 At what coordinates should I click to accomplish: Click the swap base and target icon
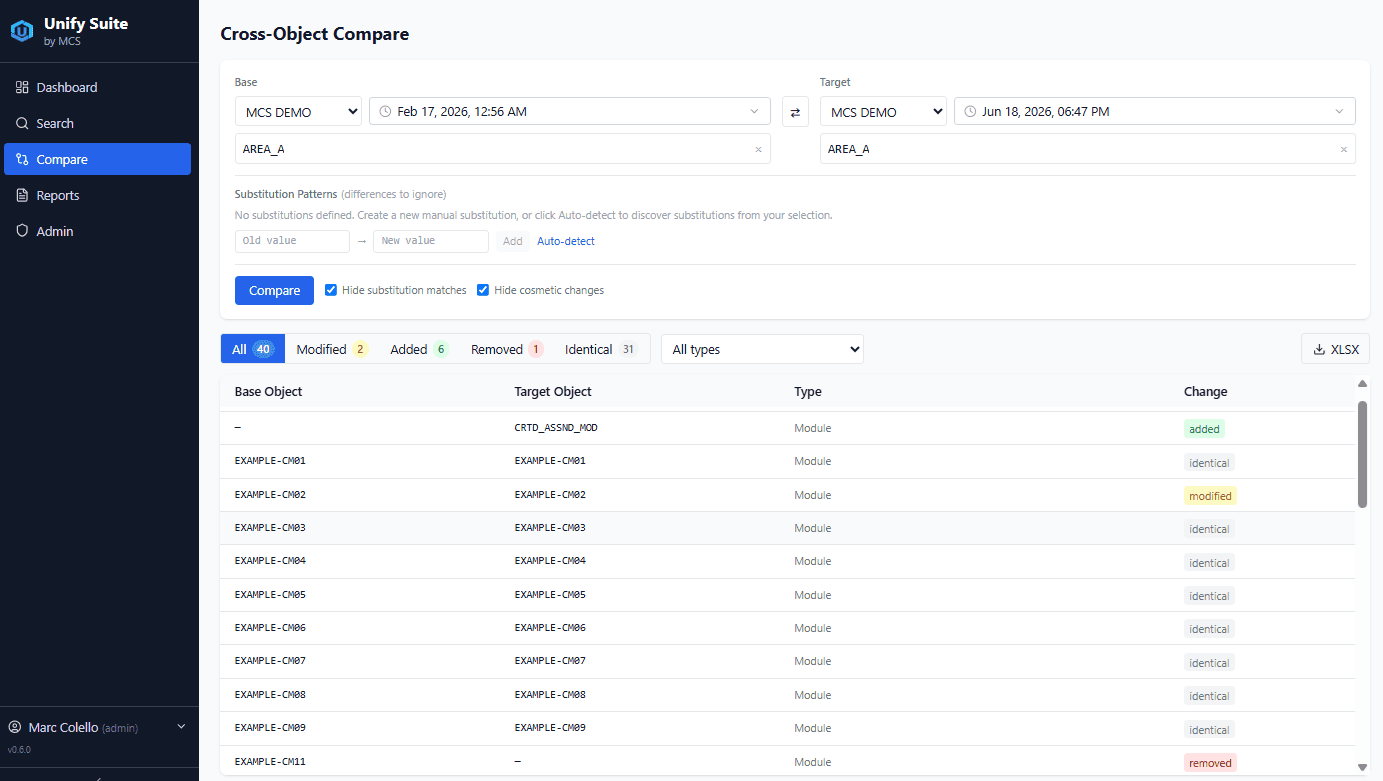point(795,112)
